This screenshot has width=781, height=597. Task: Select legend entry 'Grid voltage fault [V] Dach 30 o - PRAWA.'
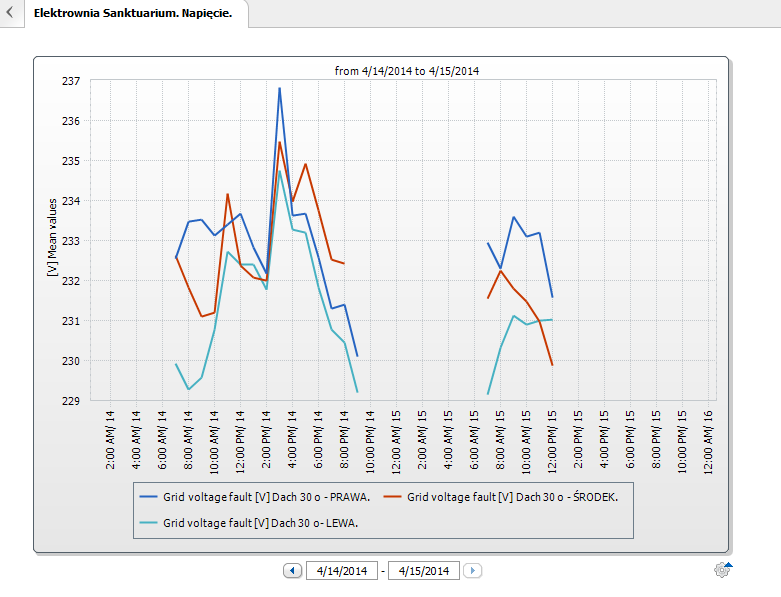(x=266, y=497)
